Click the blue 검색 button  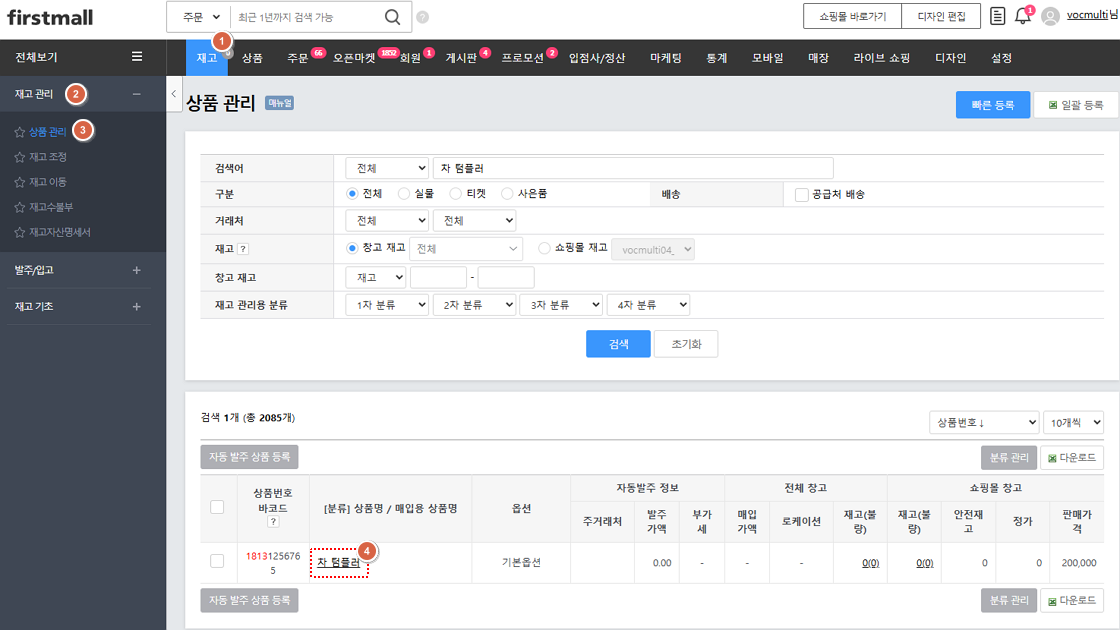[618, 344]
